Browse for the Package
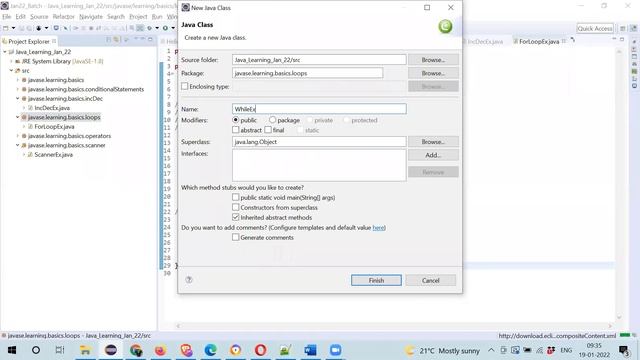Viewport: 640px width, 360px height. (433, 73)
